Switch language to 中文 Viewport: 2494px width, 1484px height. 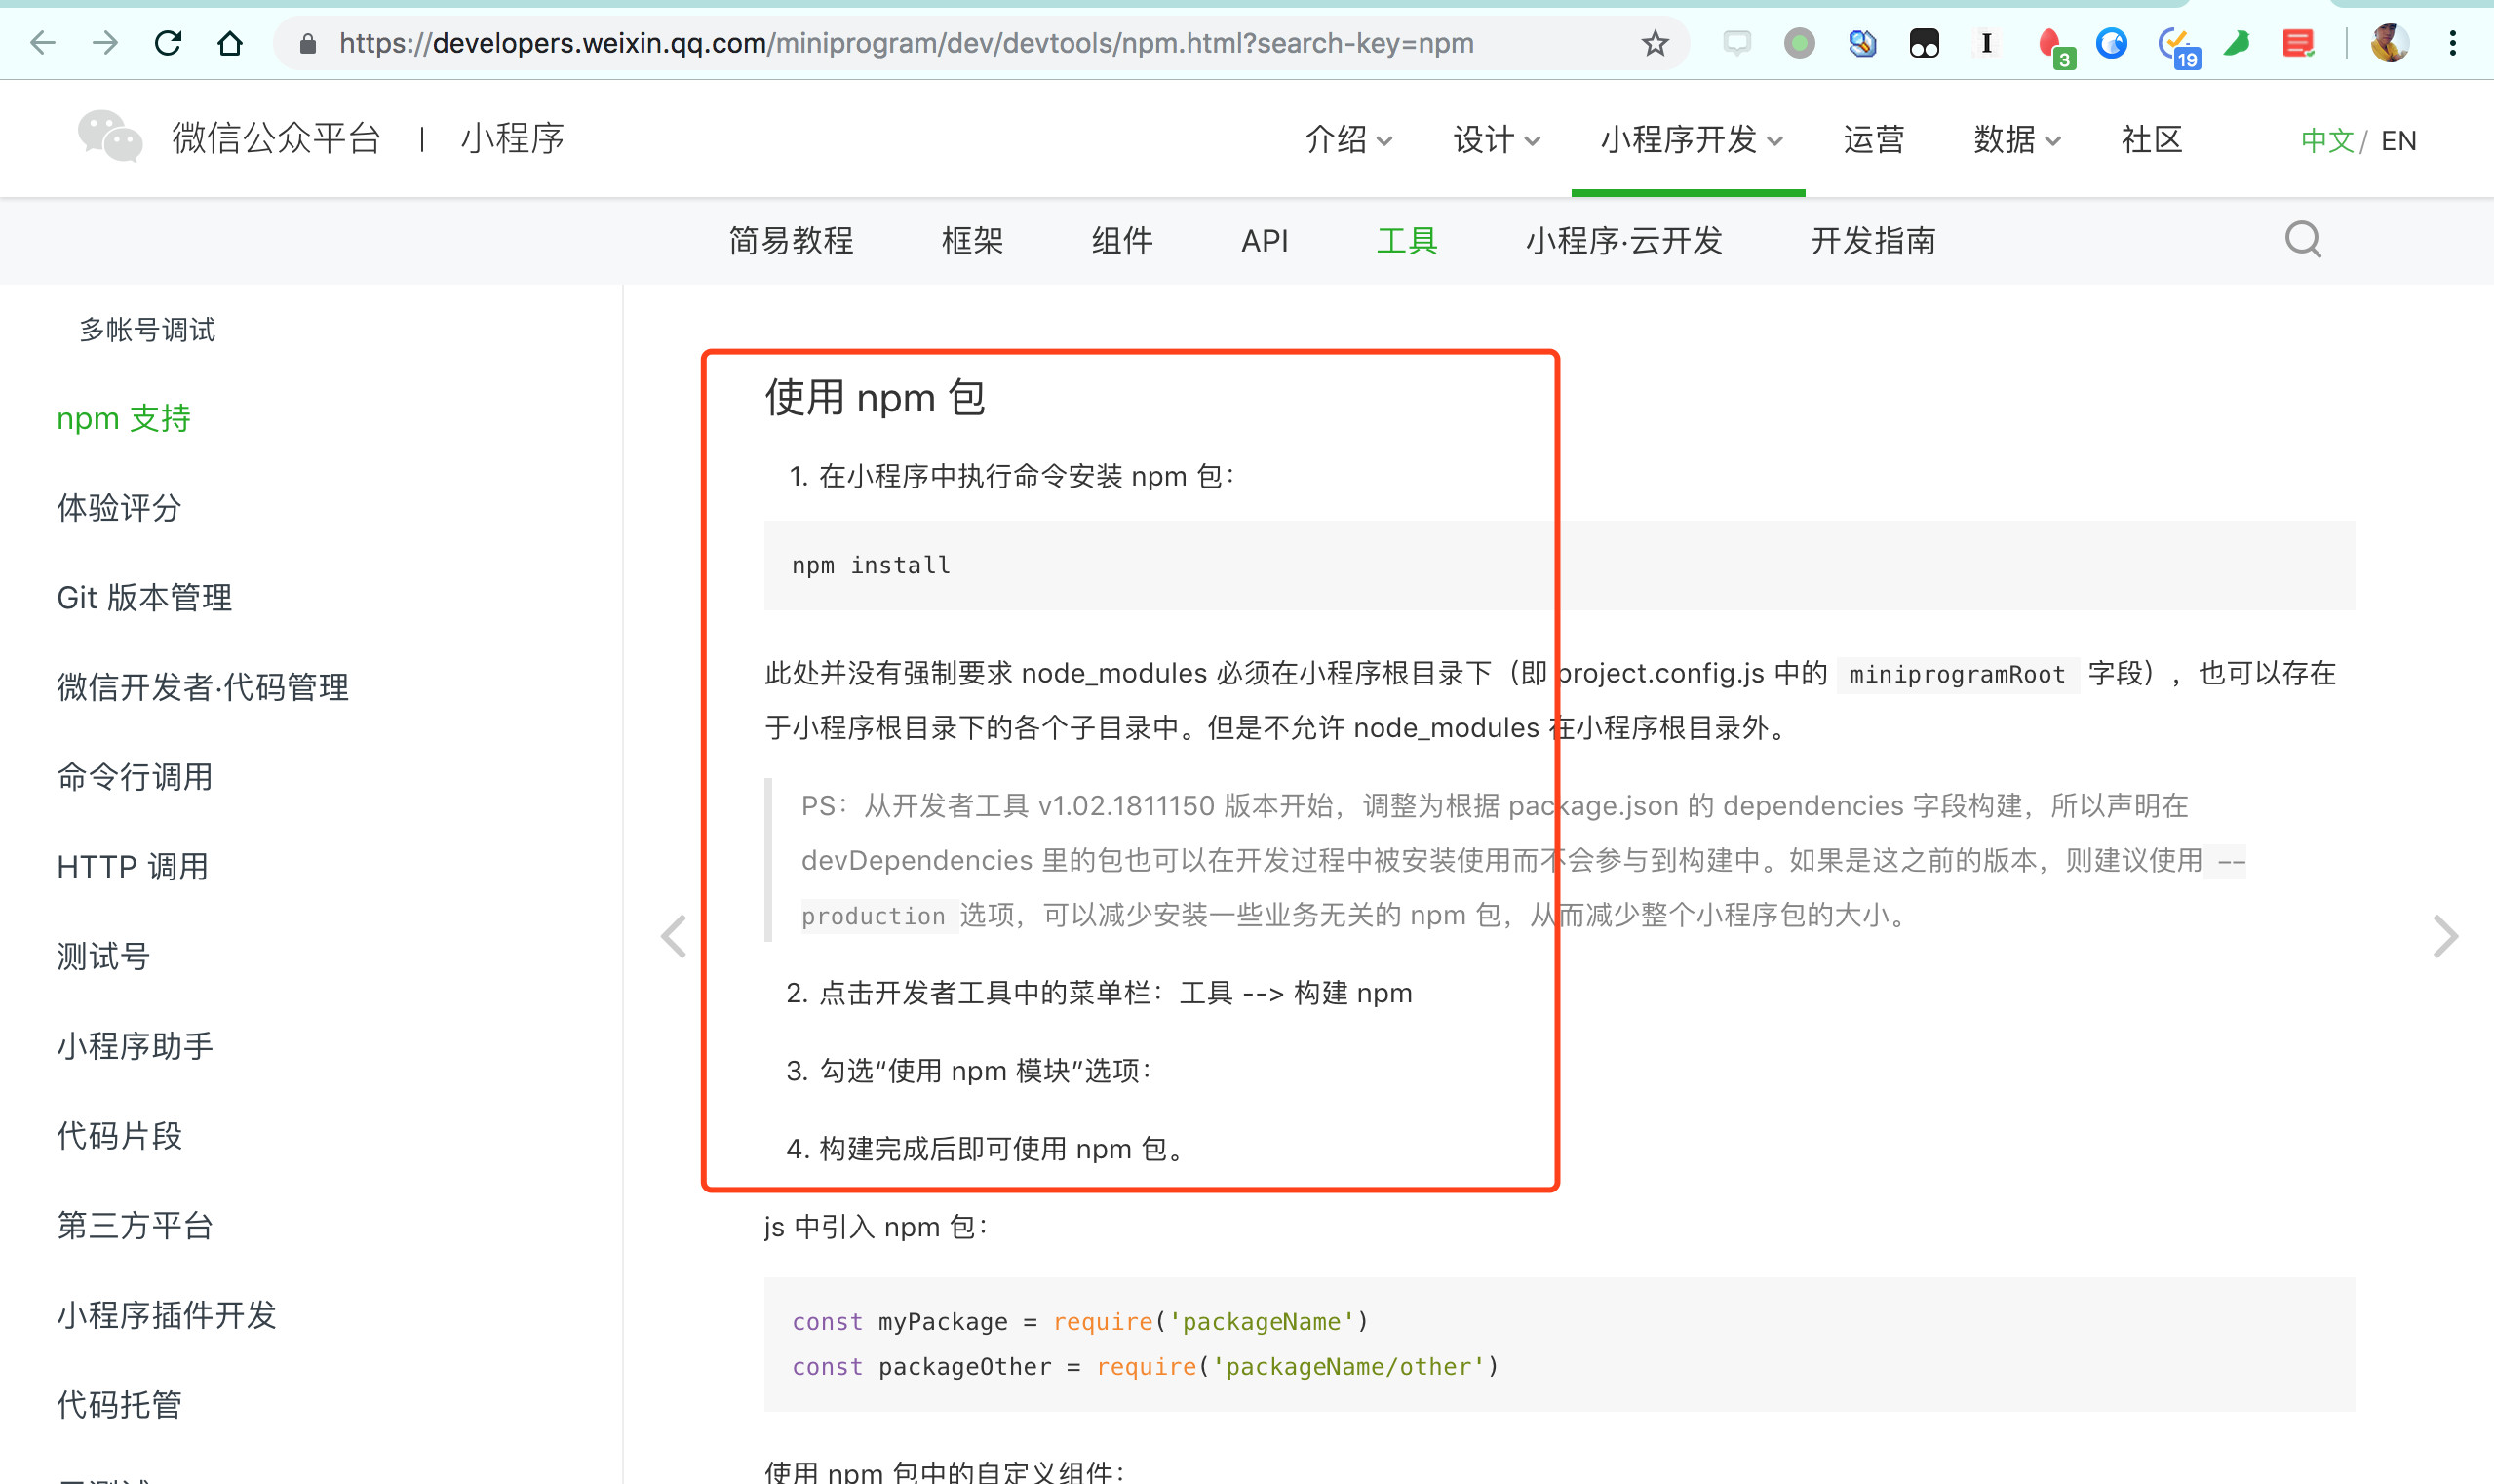click(x=2327, y=140)
